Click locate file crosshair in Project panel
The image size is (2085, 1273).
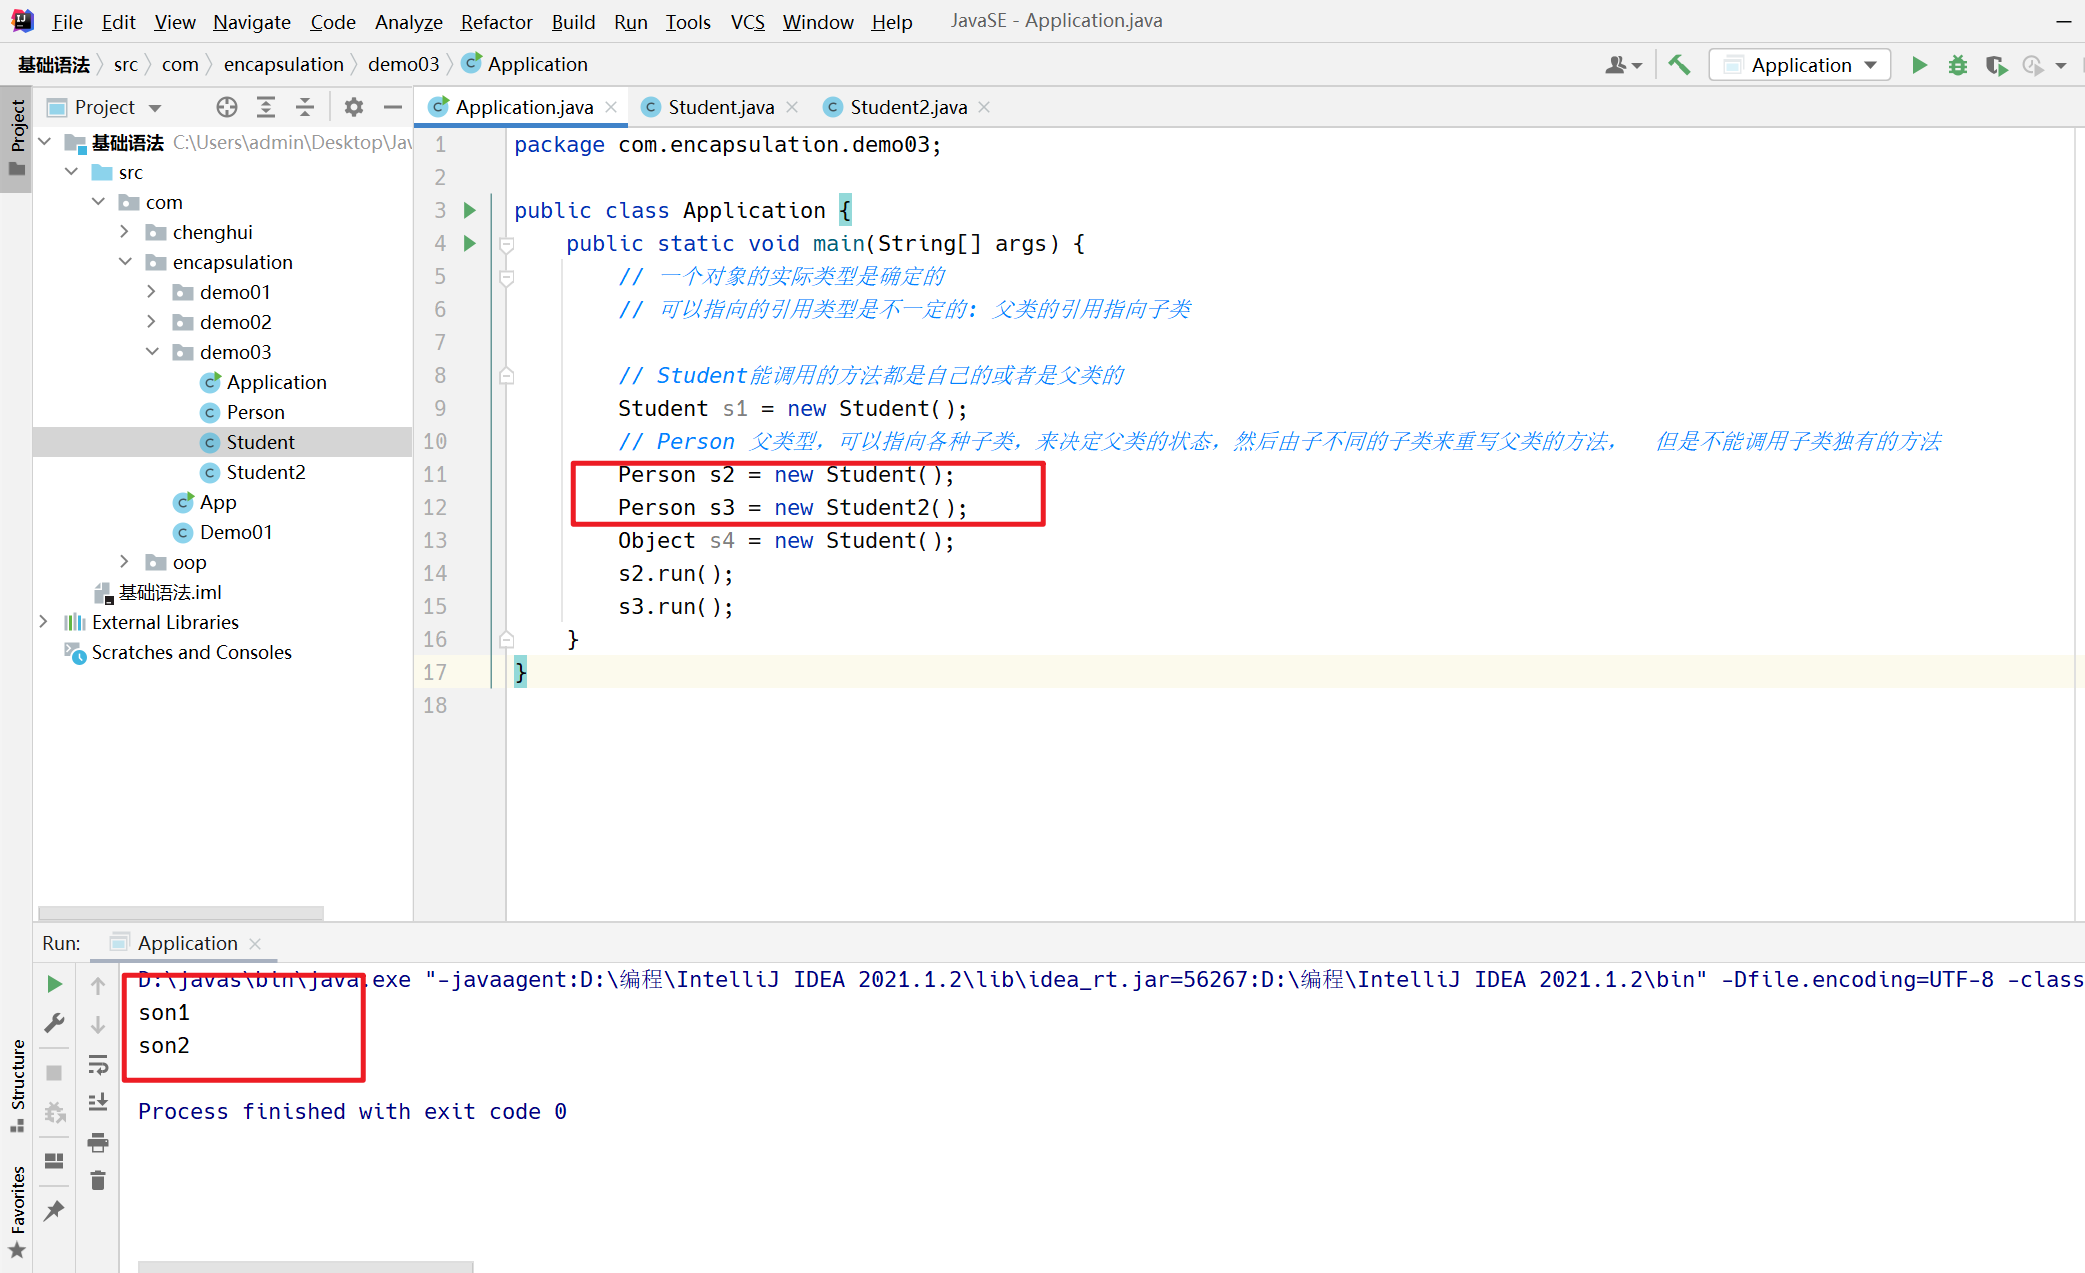[x=227, y=107]
